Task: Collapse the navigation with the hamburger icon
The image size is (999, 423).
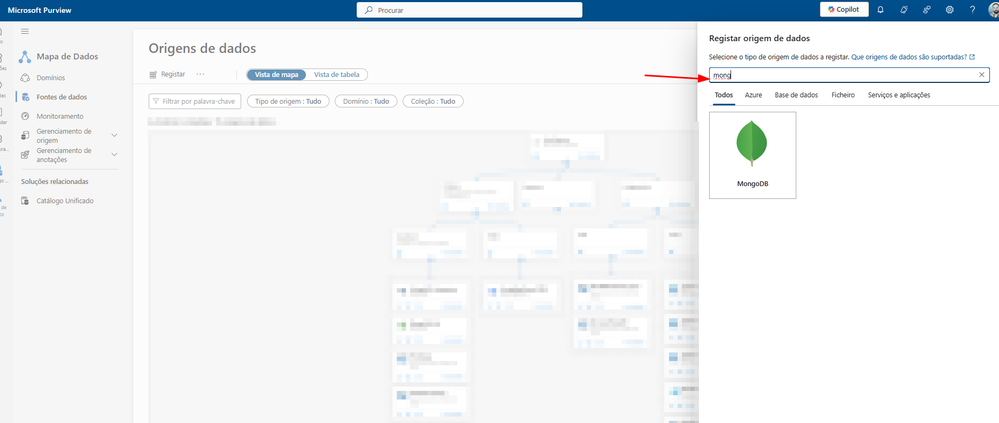Action: 25,31
